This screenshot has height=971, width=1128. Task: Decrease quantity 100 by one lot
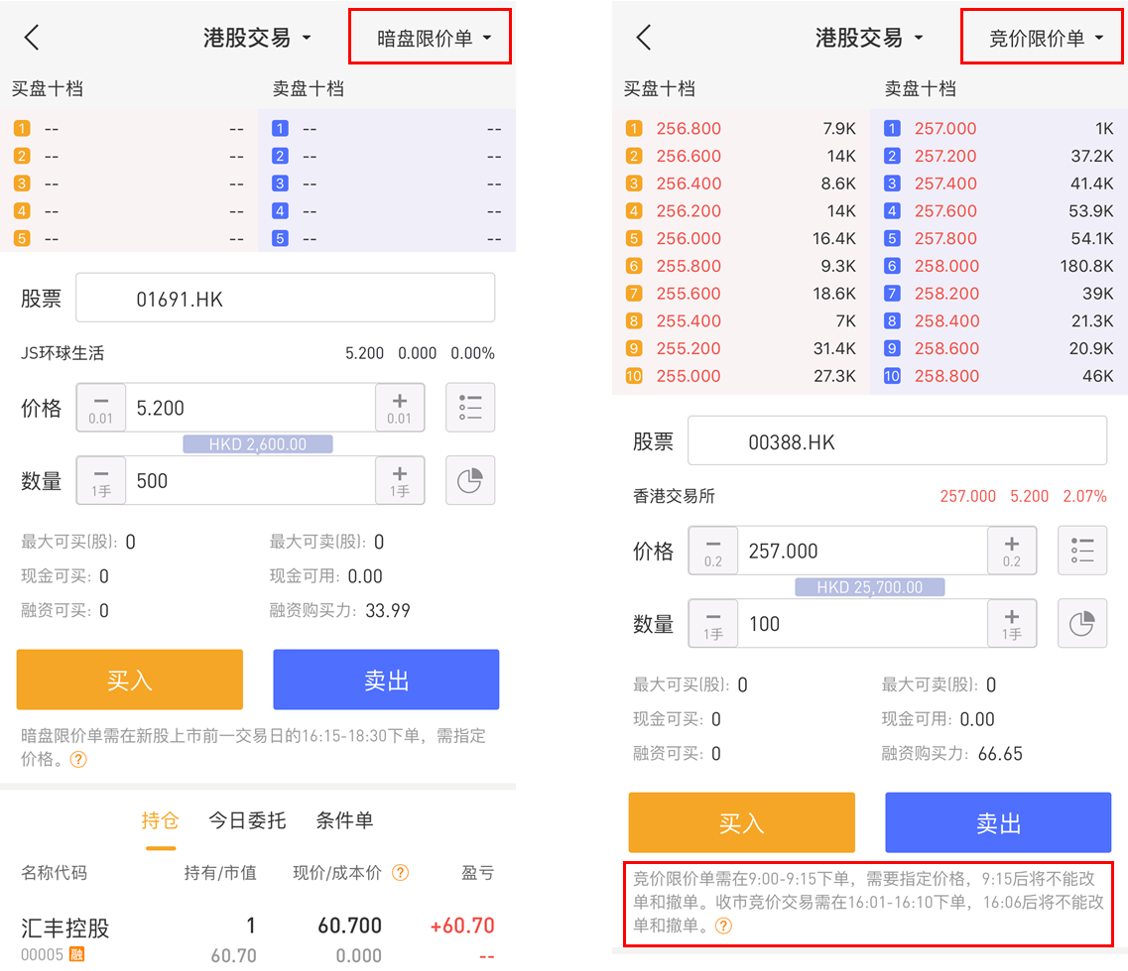coord(713,624)
